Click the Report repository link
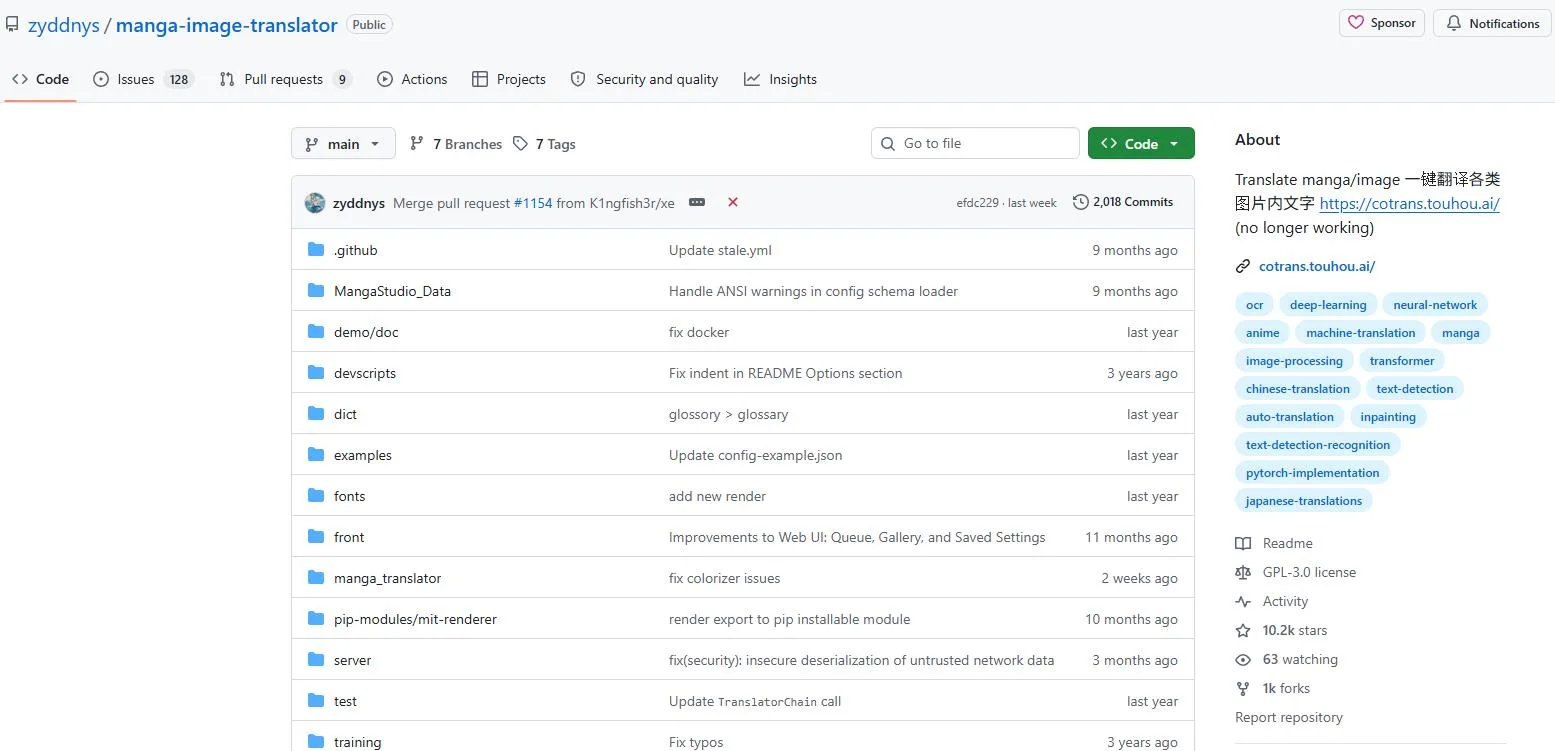The image size is (1555, 751). (x=1289, y=717)
